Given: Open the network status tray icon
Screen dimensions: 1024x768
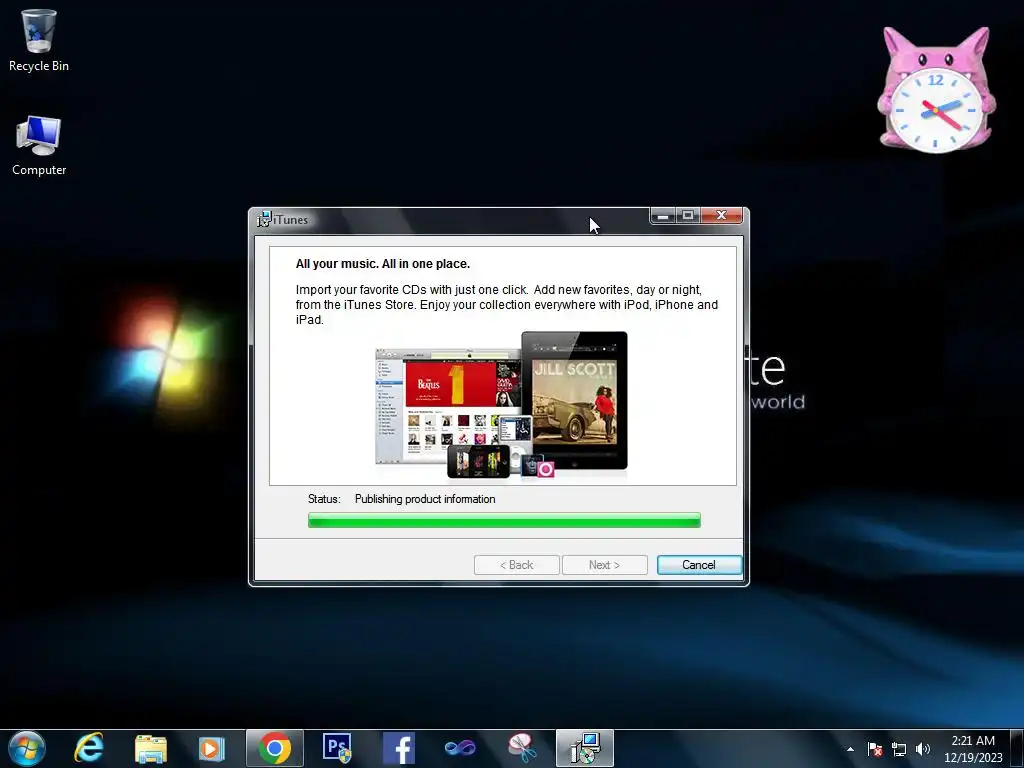Looking at the screenshot, I should (899, 749).
